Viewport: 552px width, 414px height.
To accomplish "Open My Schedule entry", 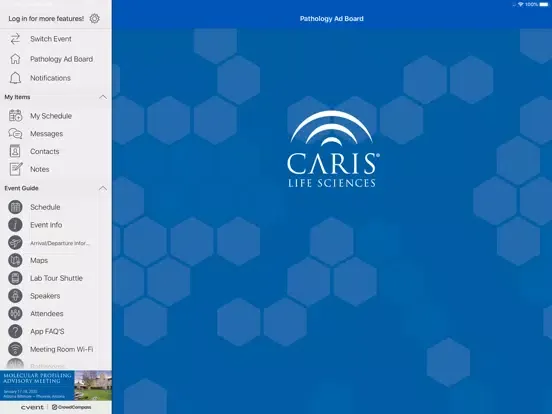I will 51,116.
